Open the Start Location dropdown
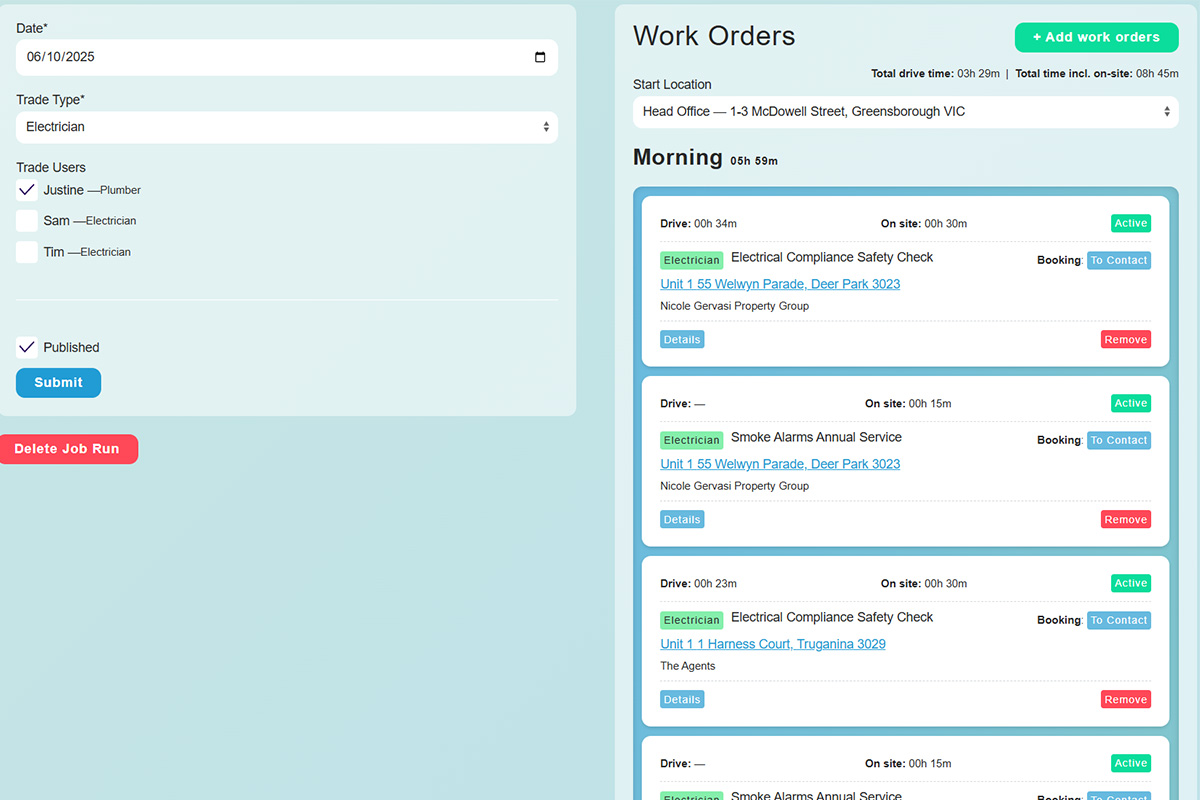1200x800 pixels. [906, 112]
